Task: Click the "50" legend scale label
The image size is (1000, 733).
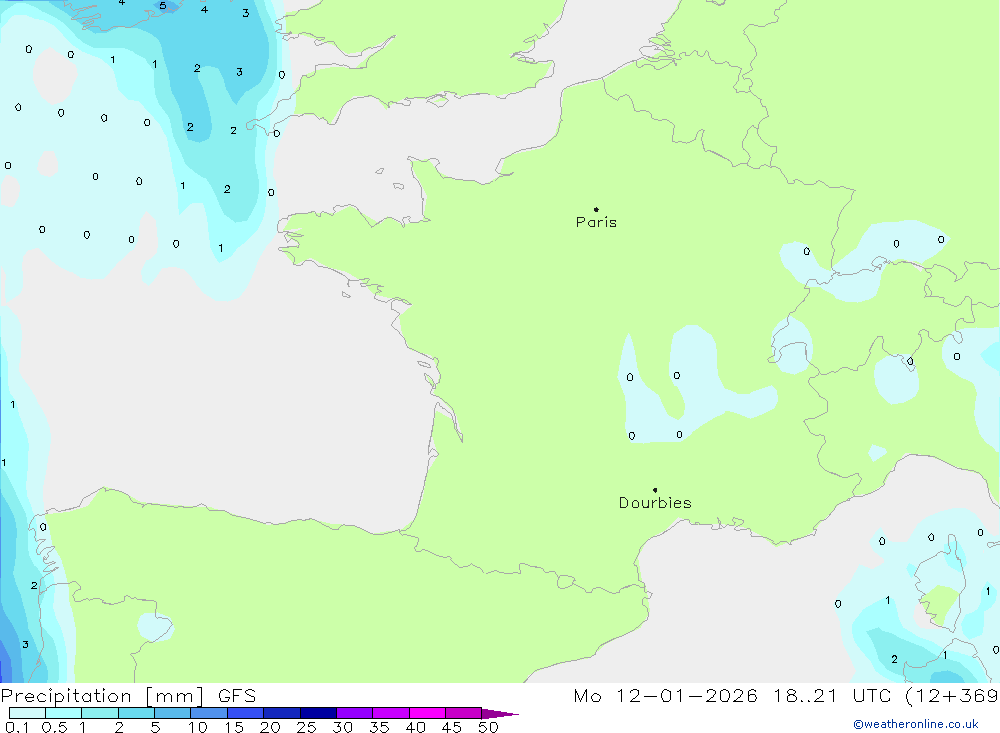Action: coord(488,727)
